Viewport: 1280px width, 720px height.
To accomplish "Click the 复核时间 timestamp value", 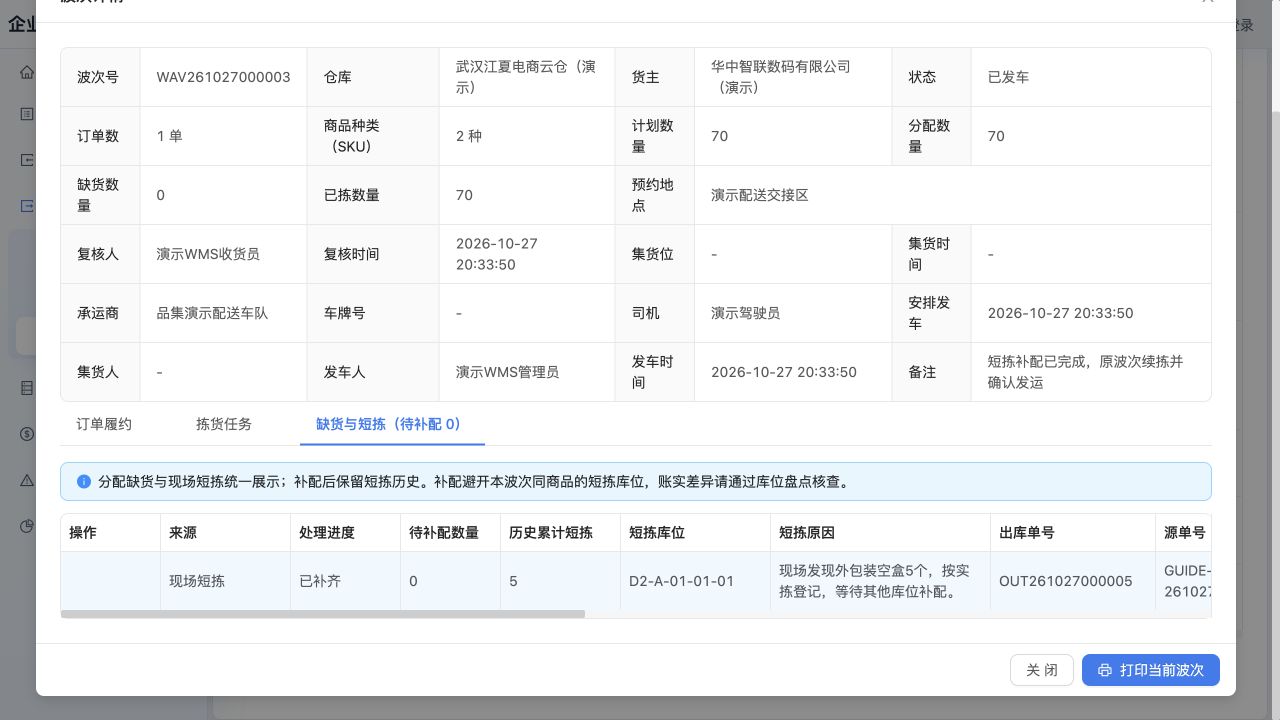I will pos(497,254).
